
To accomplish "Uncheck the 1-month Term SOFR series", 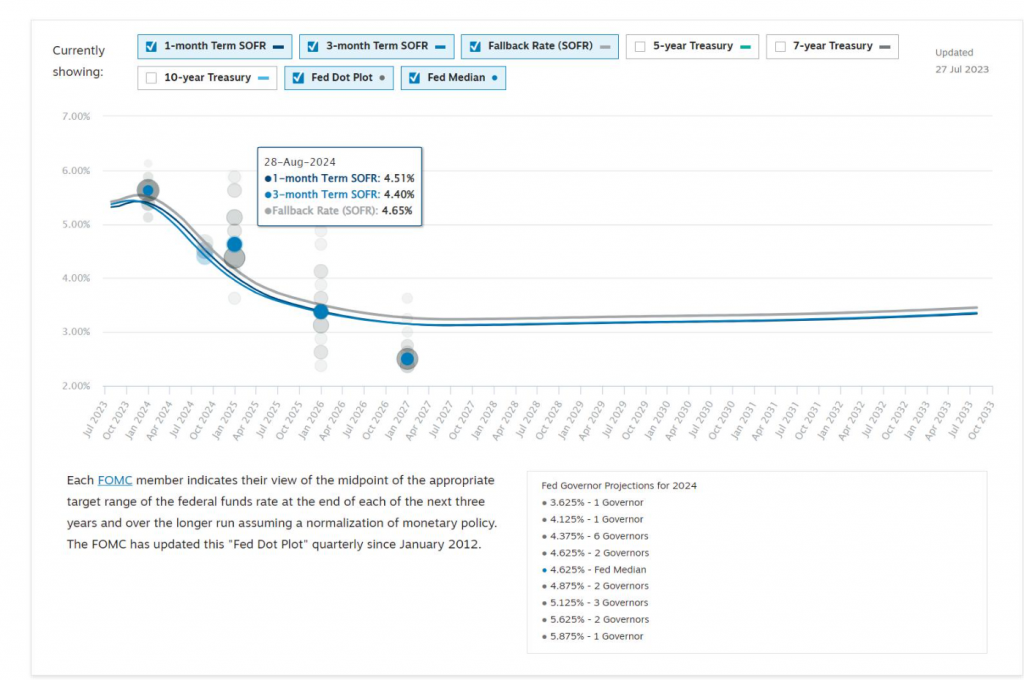I will [151, 47].
